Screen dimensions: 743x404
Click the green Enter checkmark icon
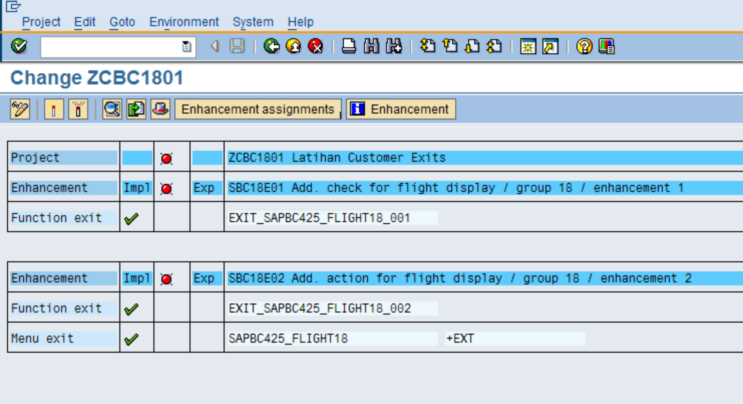[18, 46]
